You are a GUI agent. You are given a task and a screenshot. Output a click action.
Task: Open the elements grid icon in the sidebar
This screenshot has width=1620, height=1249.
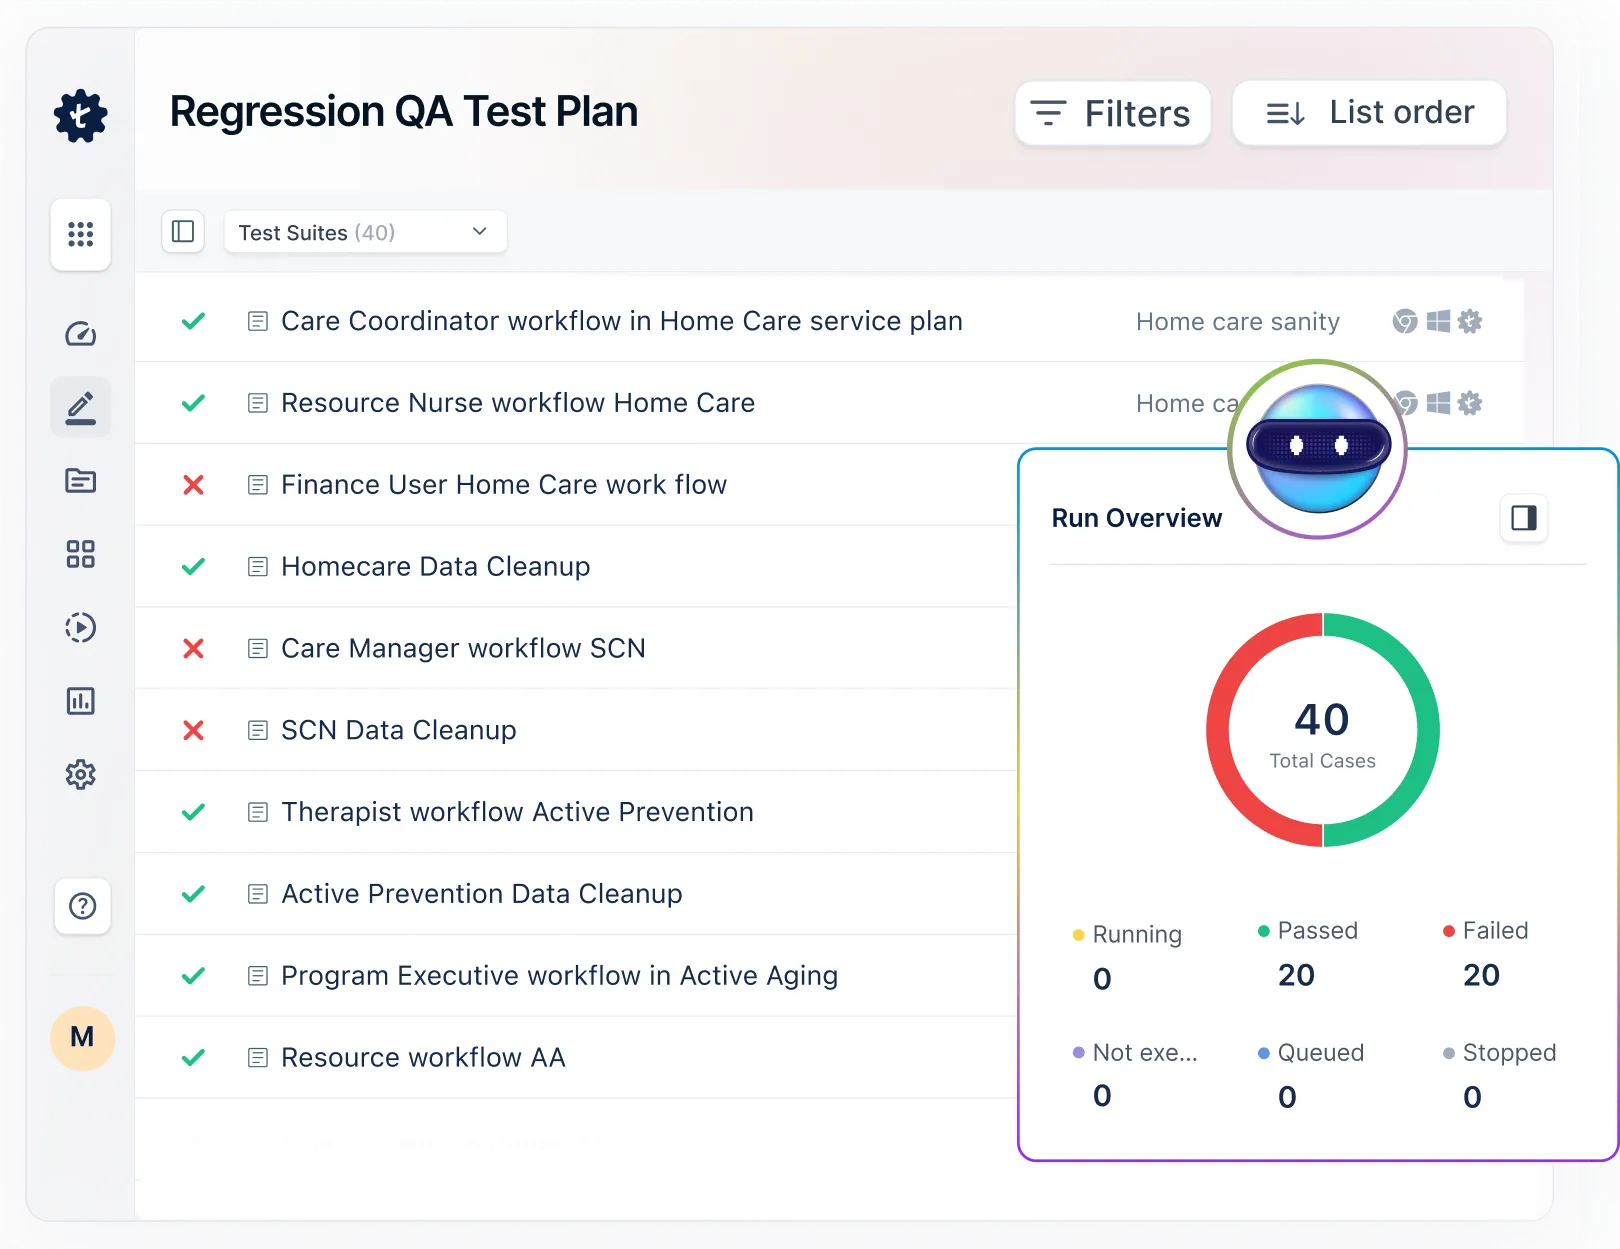coord(80,554)
